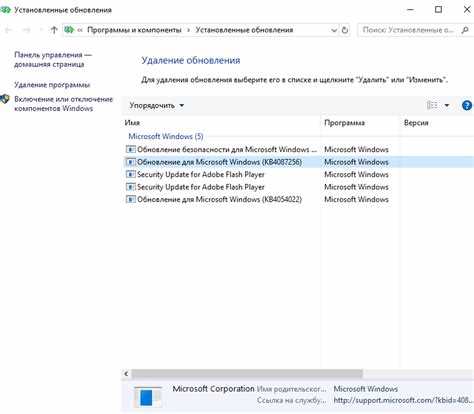Click the Back arrow navigation icon
This screenshot has width=474, height=414.
tap(8, 30)
